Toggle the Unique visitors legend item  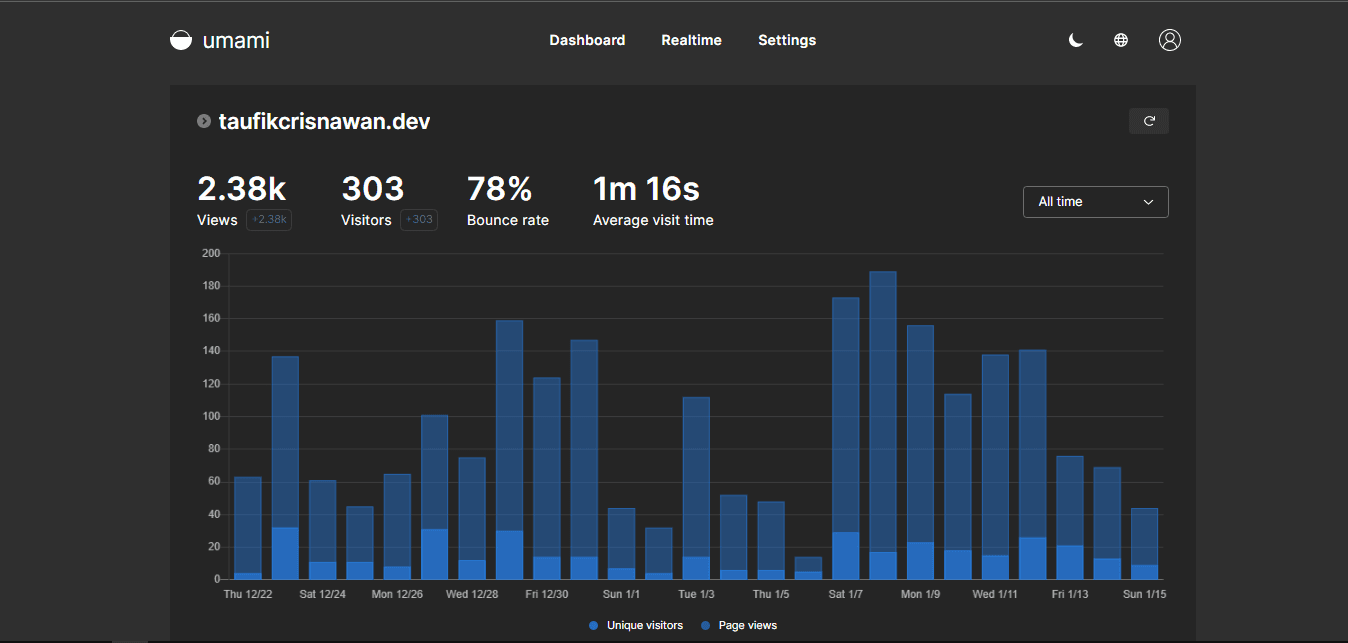point(644,625)
